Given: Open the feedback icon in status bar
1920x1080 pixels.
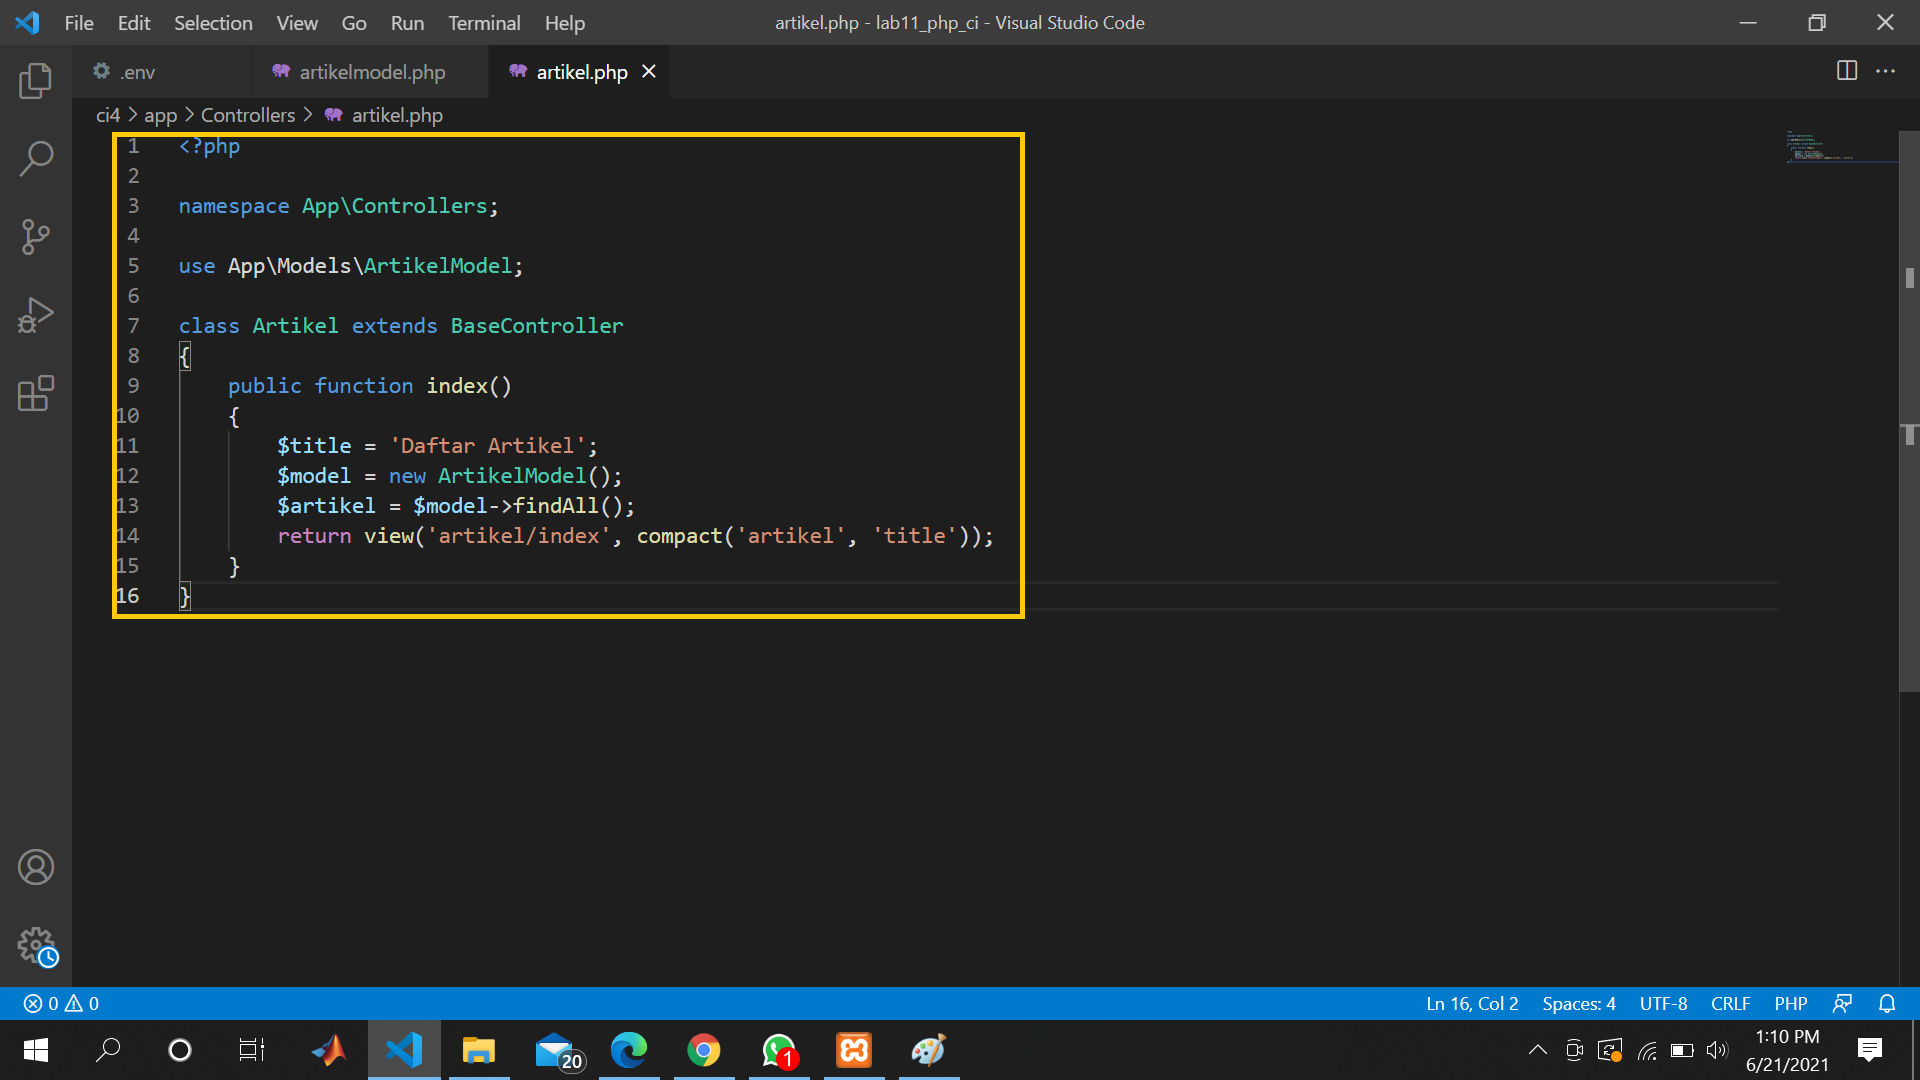Looking at the screenshot, I should click(1842, 1003).
